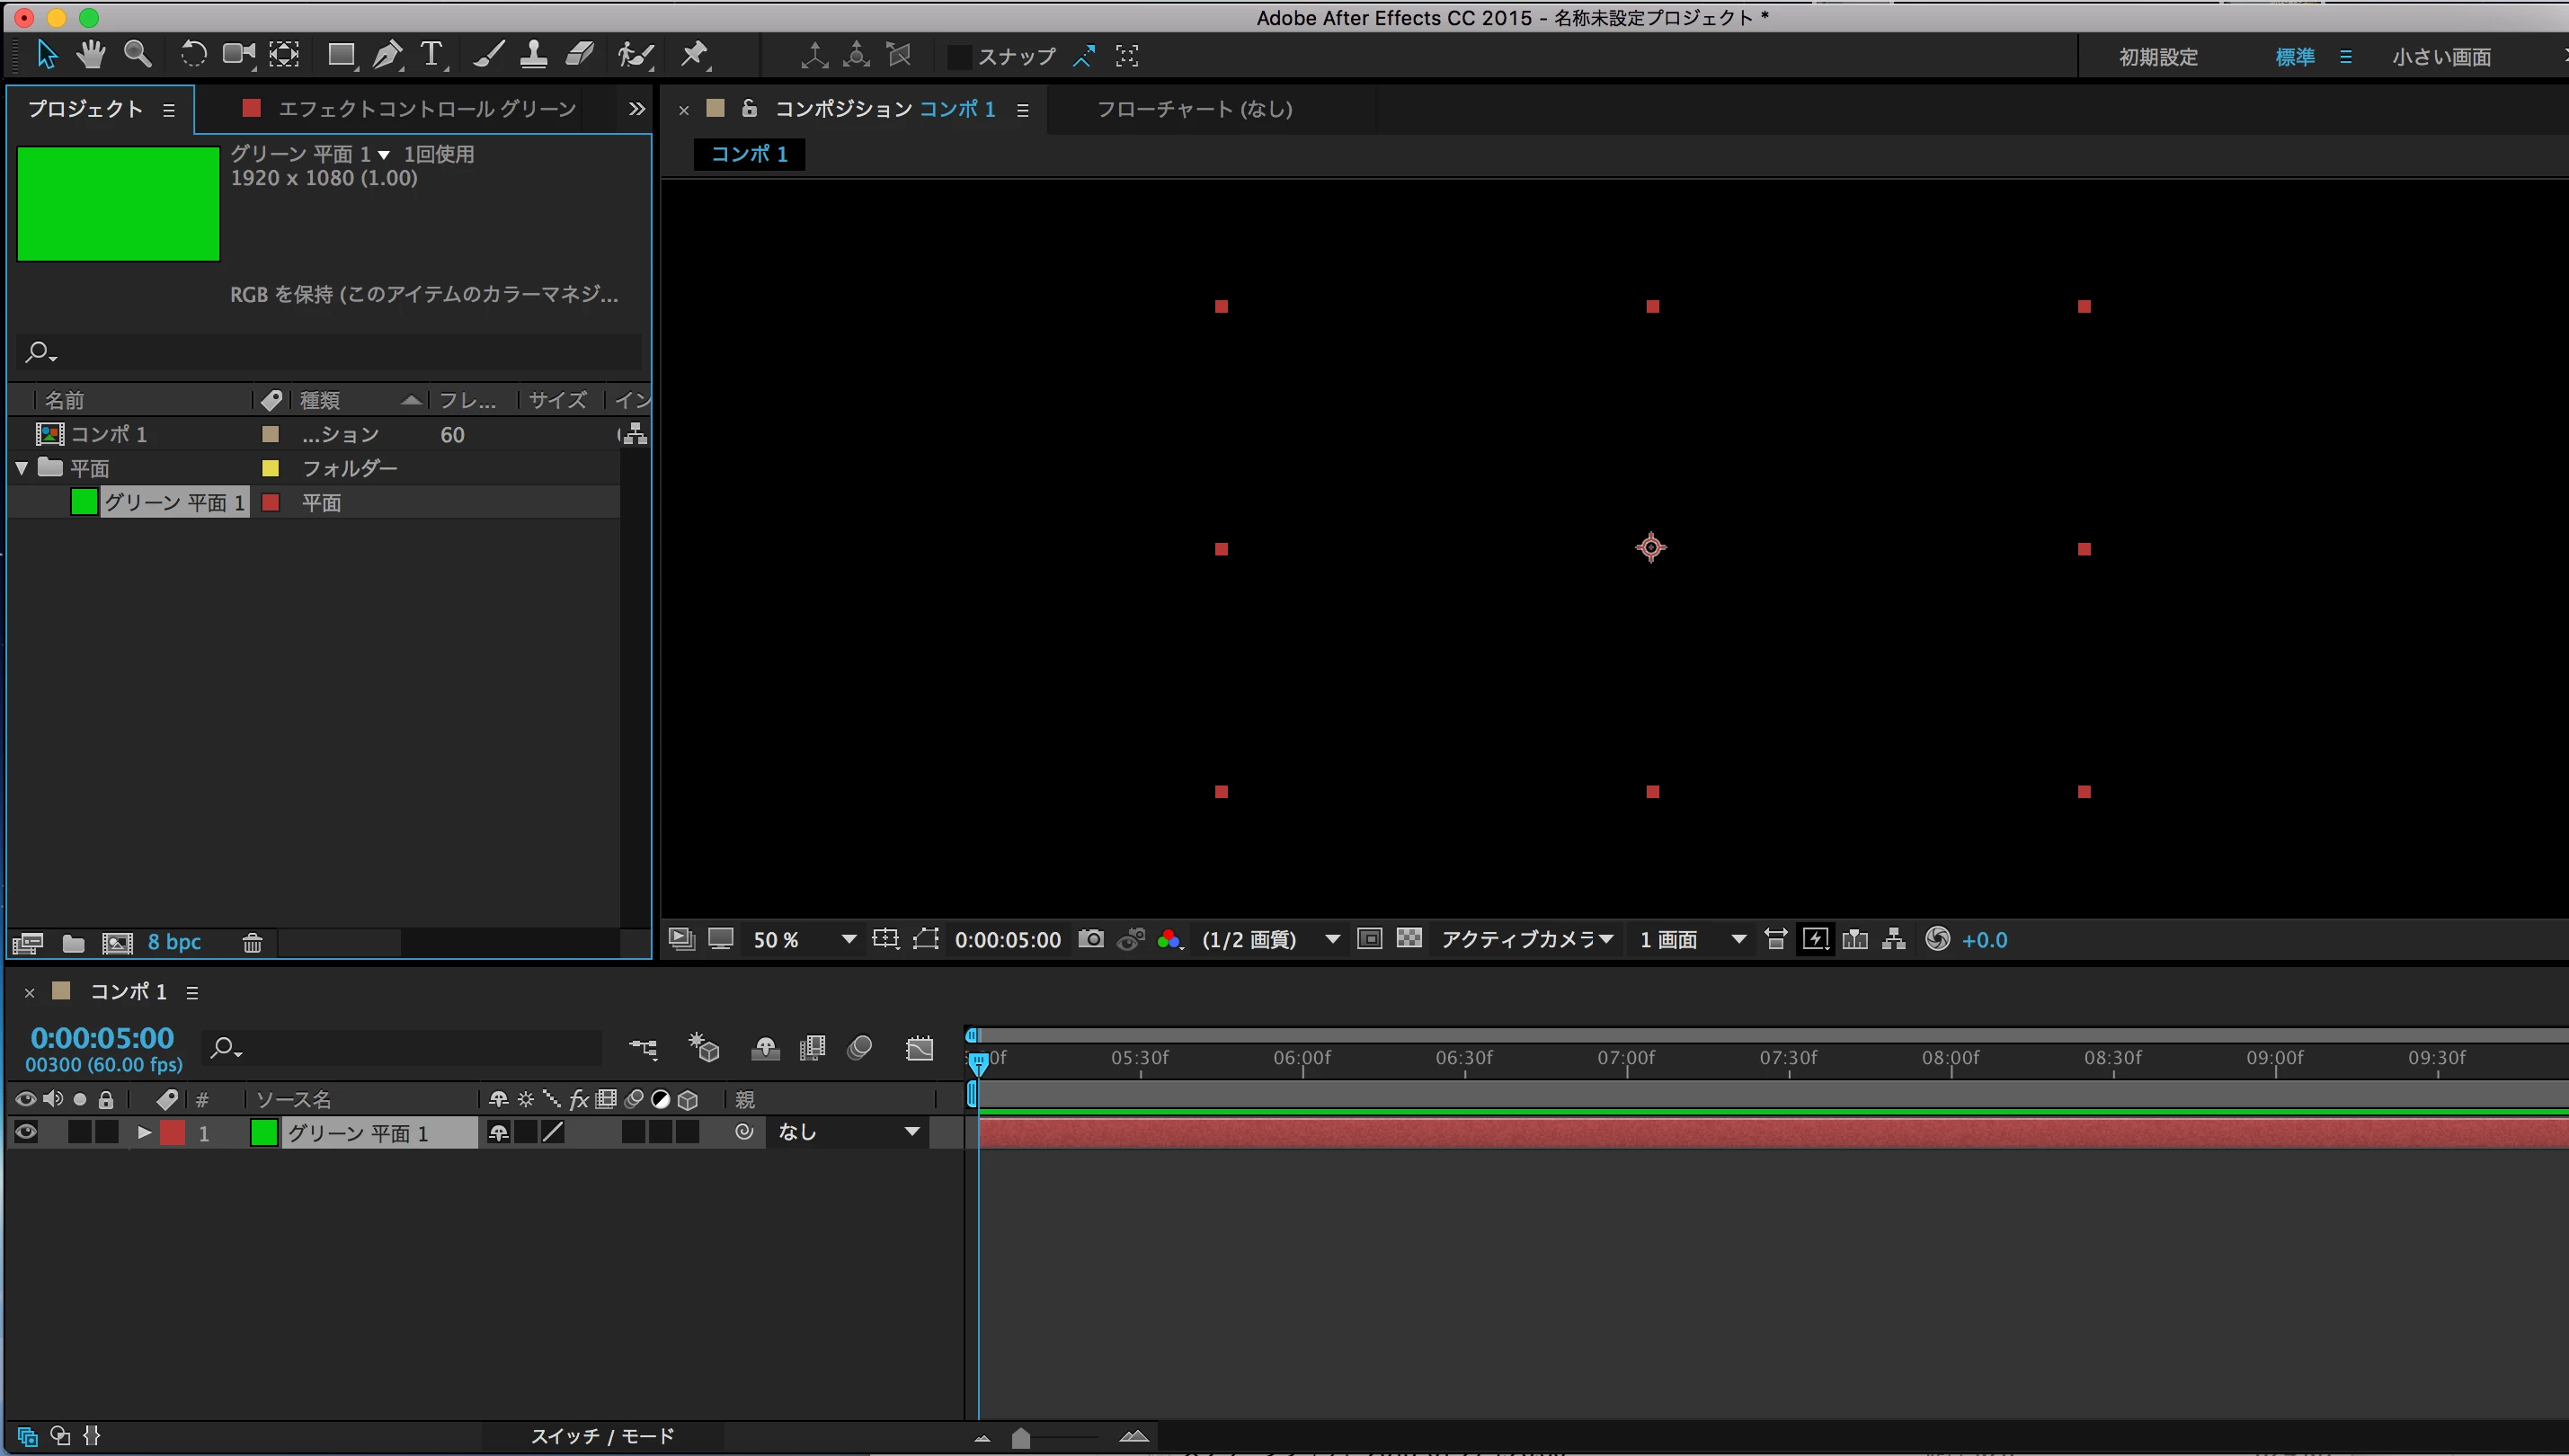Open the フローチャート (なし) tab
The width and height of the screenshot is (2569, 1456).
pyautogui.click(x=1194, y=109)
